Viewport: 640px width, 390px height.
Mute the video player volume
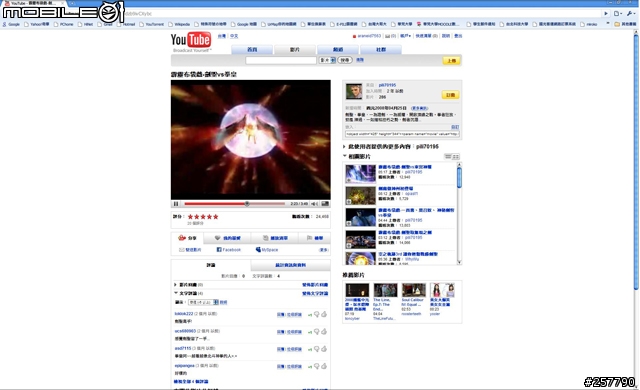click(x=314, y=204)
